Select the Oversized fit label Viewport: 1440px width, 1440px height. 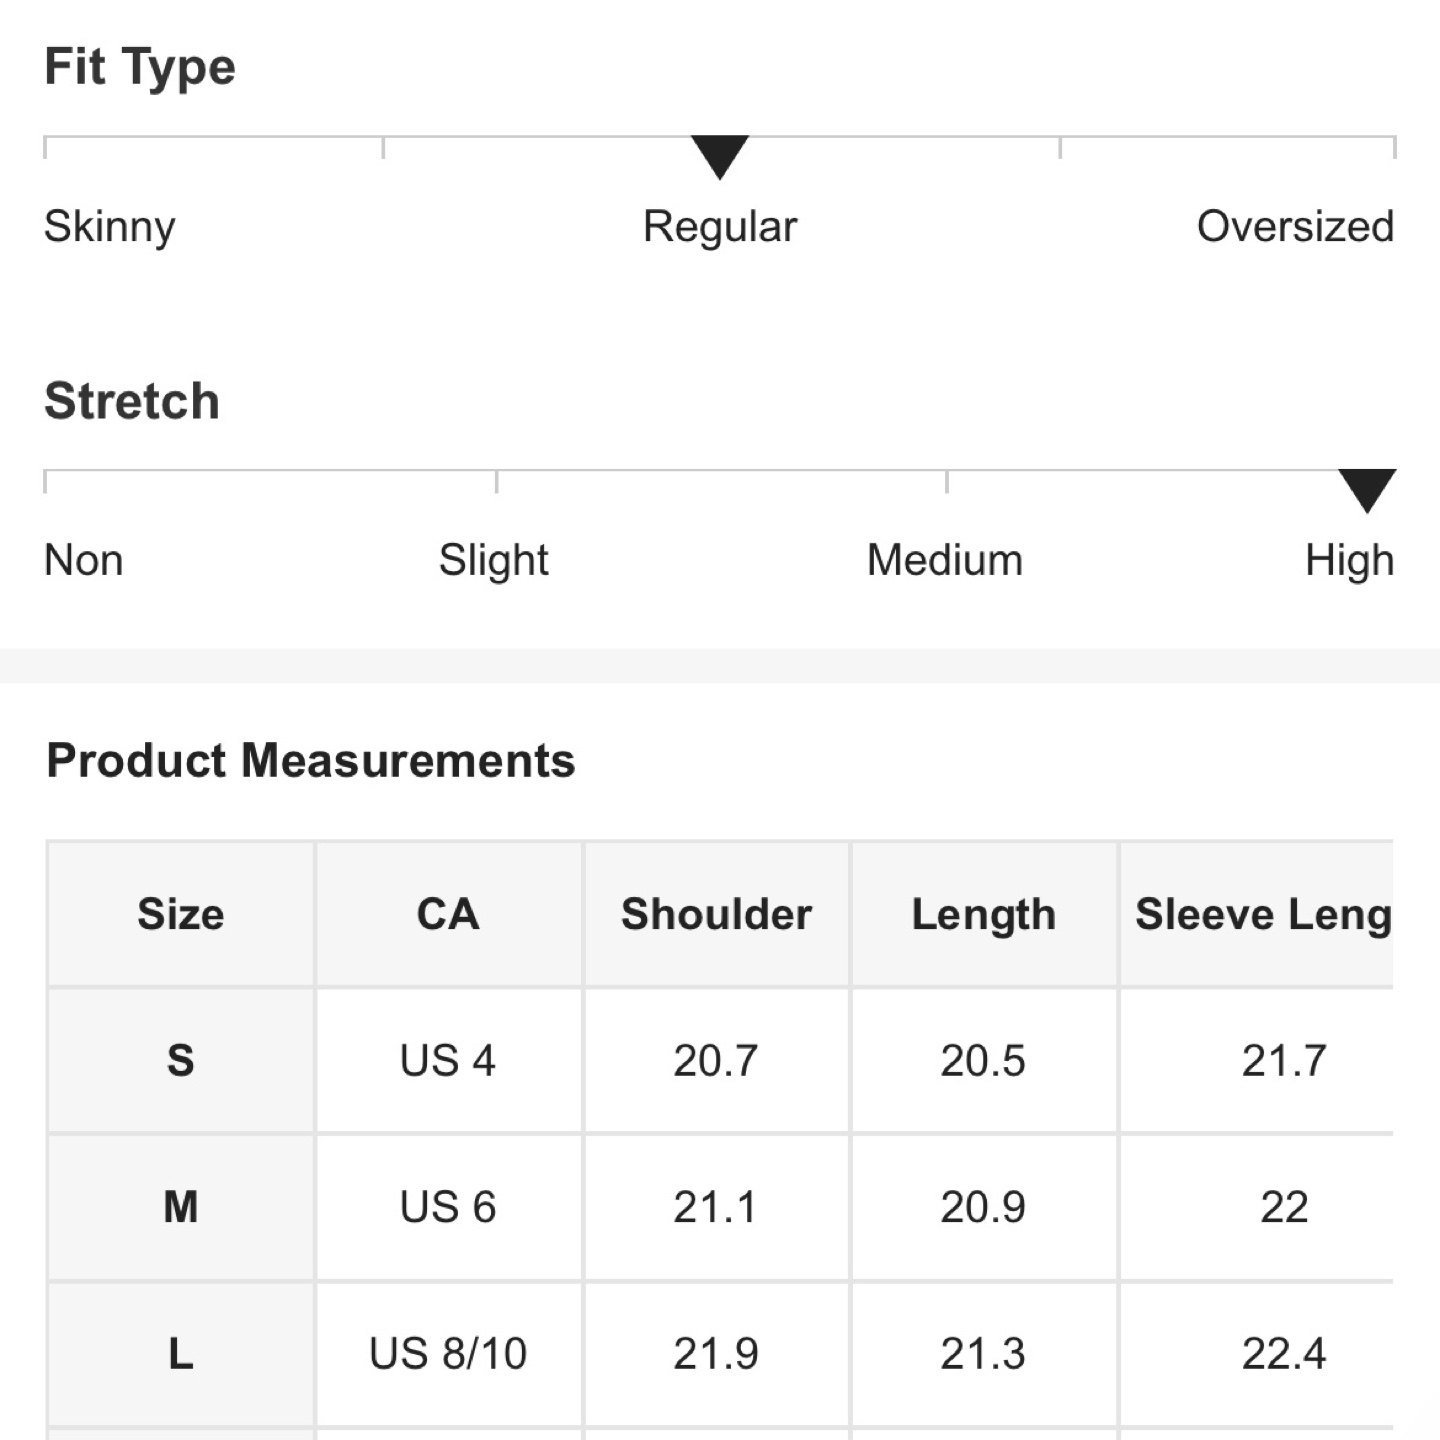coord(1295,227)
